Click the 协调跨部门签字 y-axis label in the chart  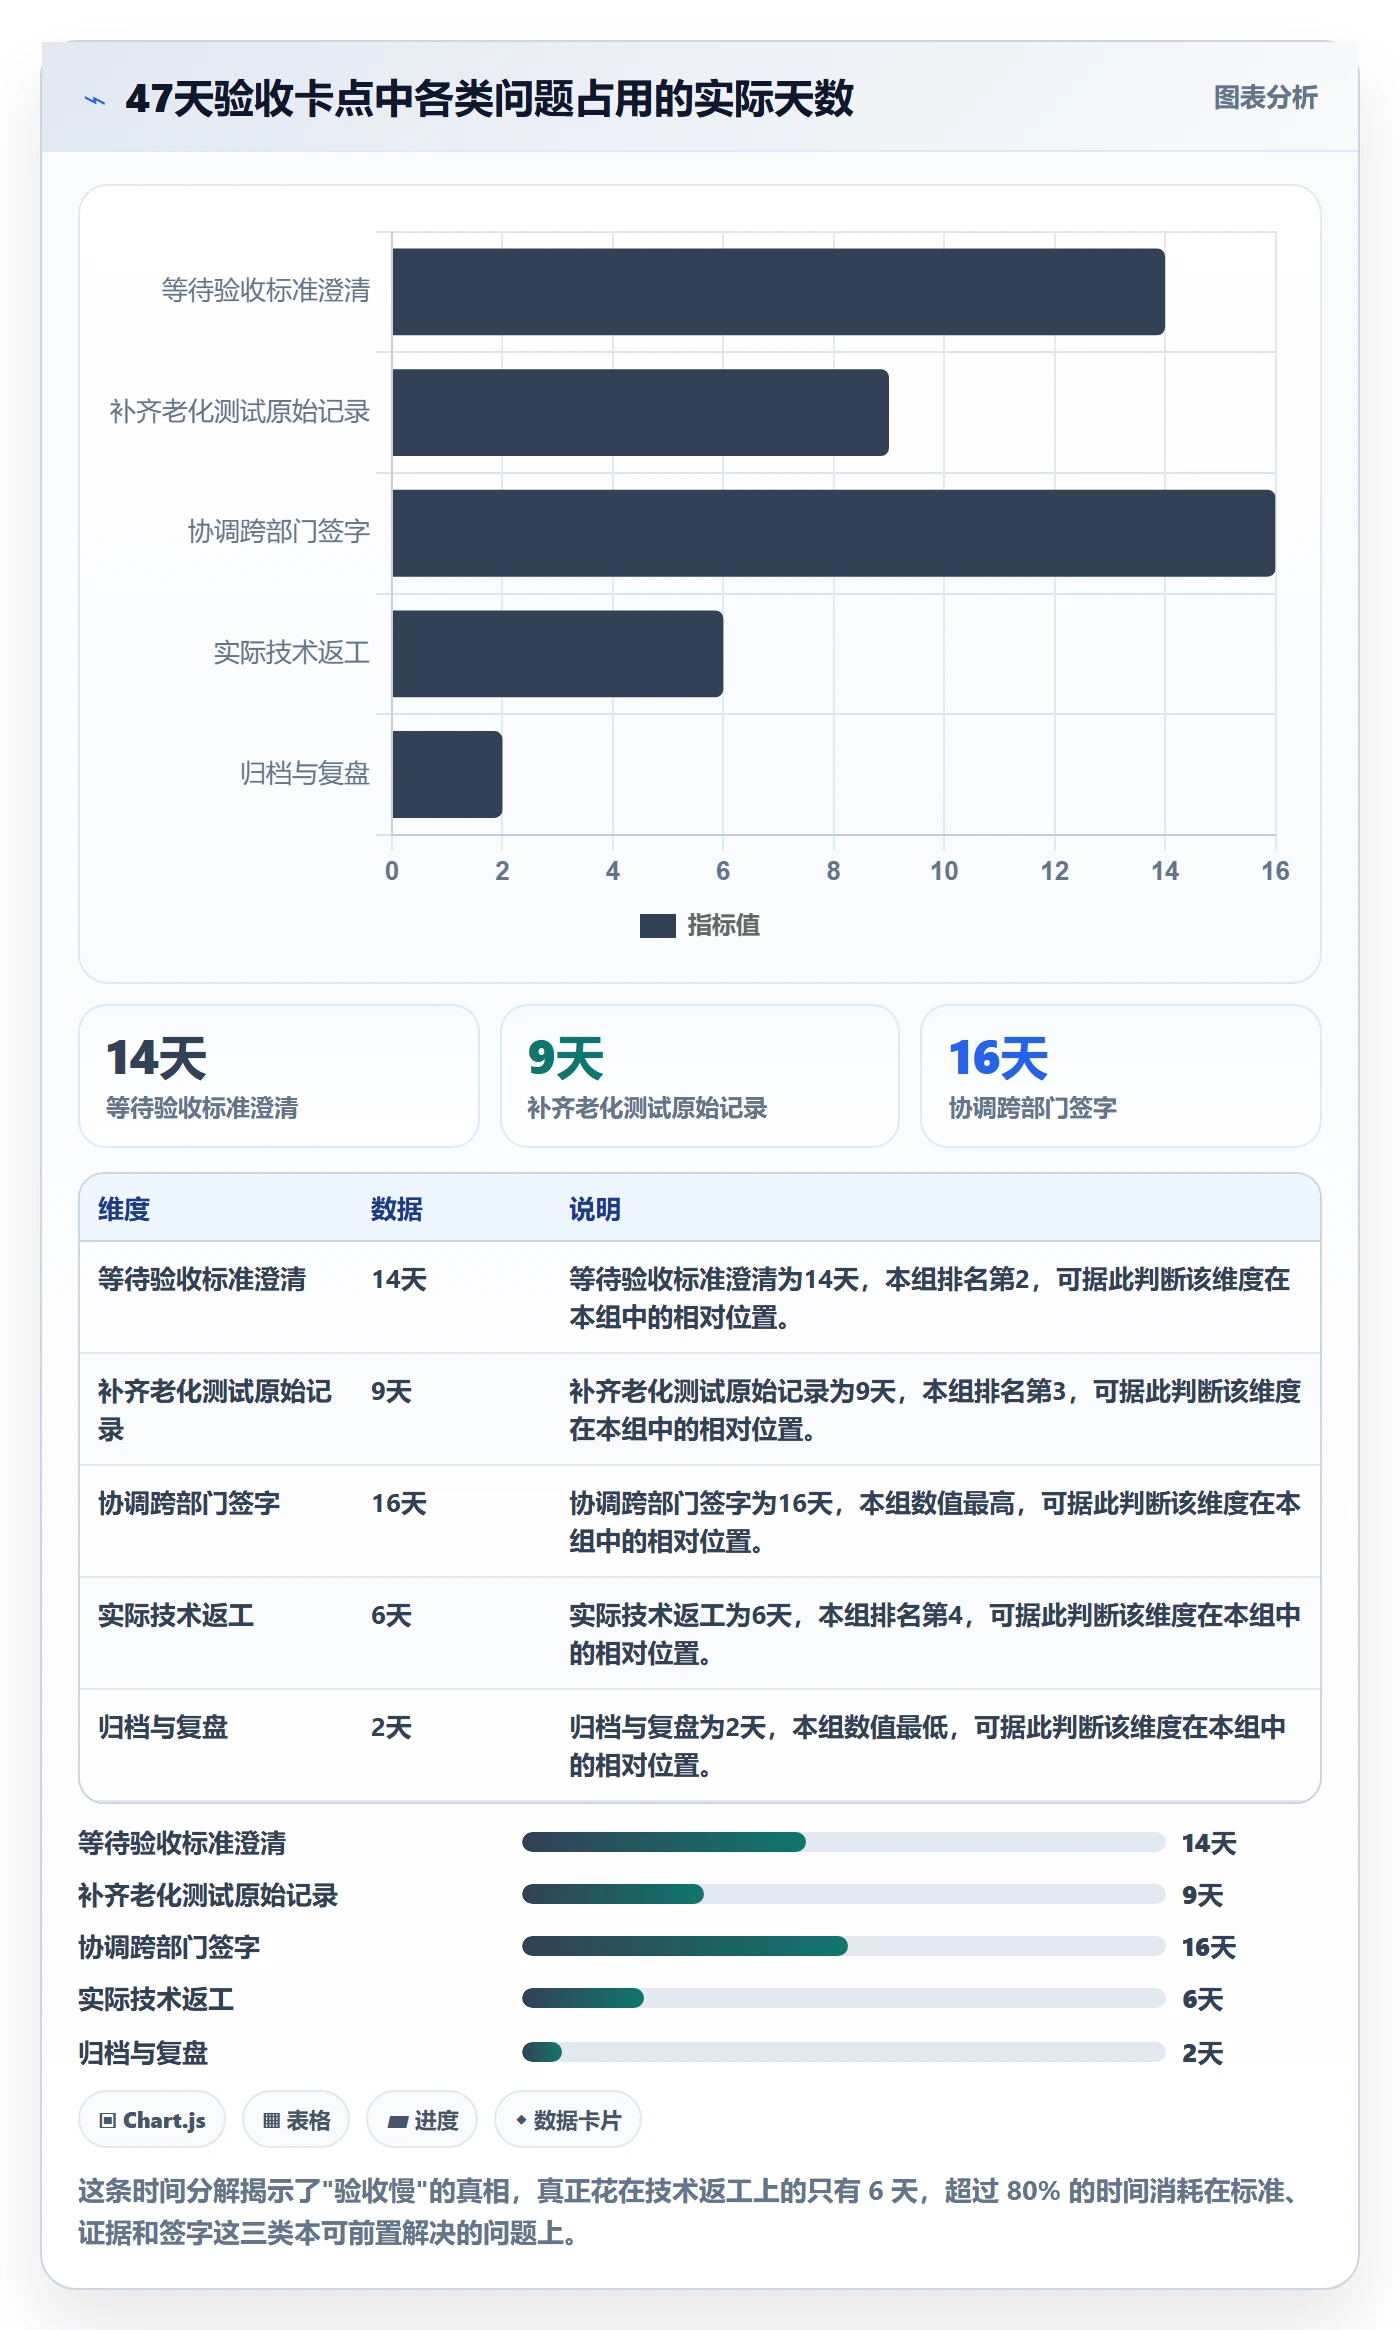pyautogui.click(x=279, y=532)
